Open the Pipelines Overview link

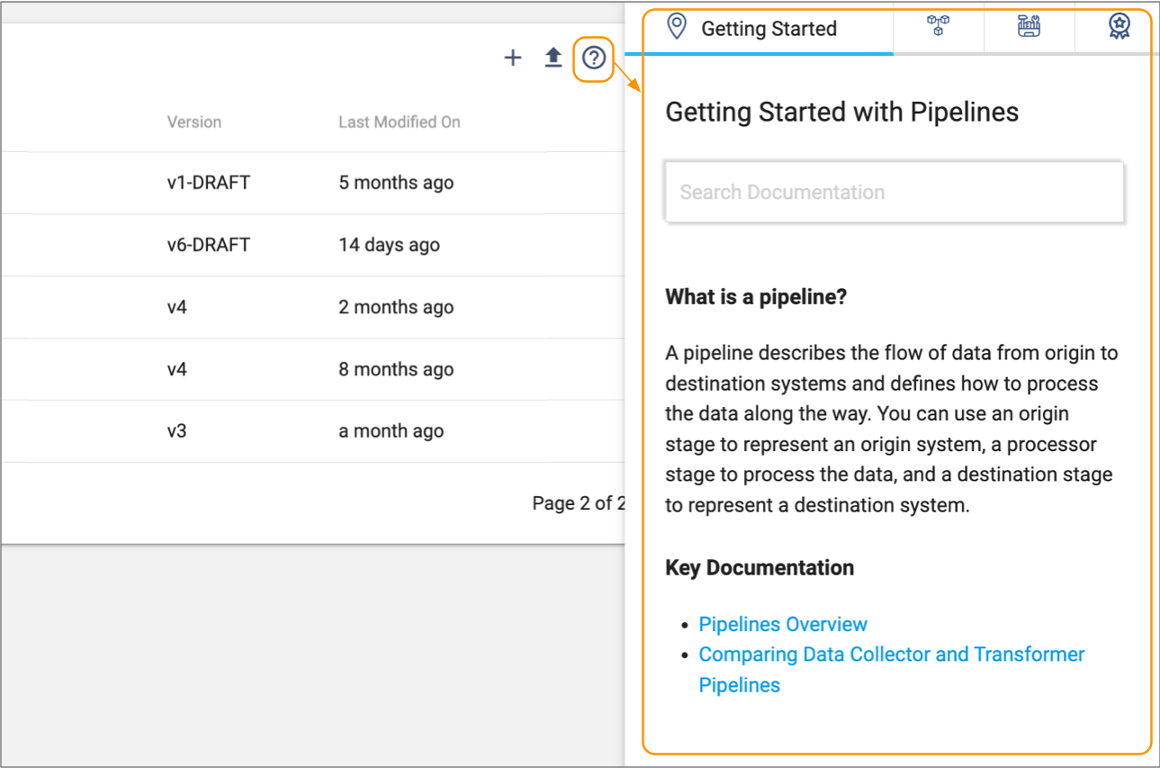coord(783,624)
